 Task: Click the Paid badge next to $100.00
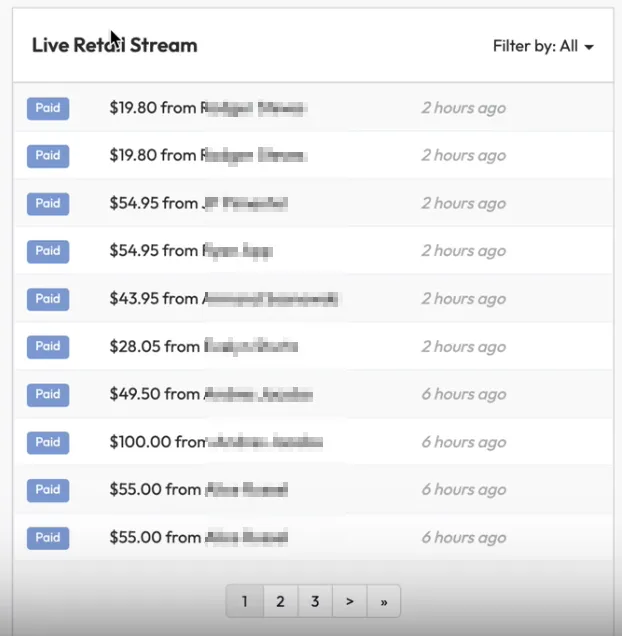(48, 442)
